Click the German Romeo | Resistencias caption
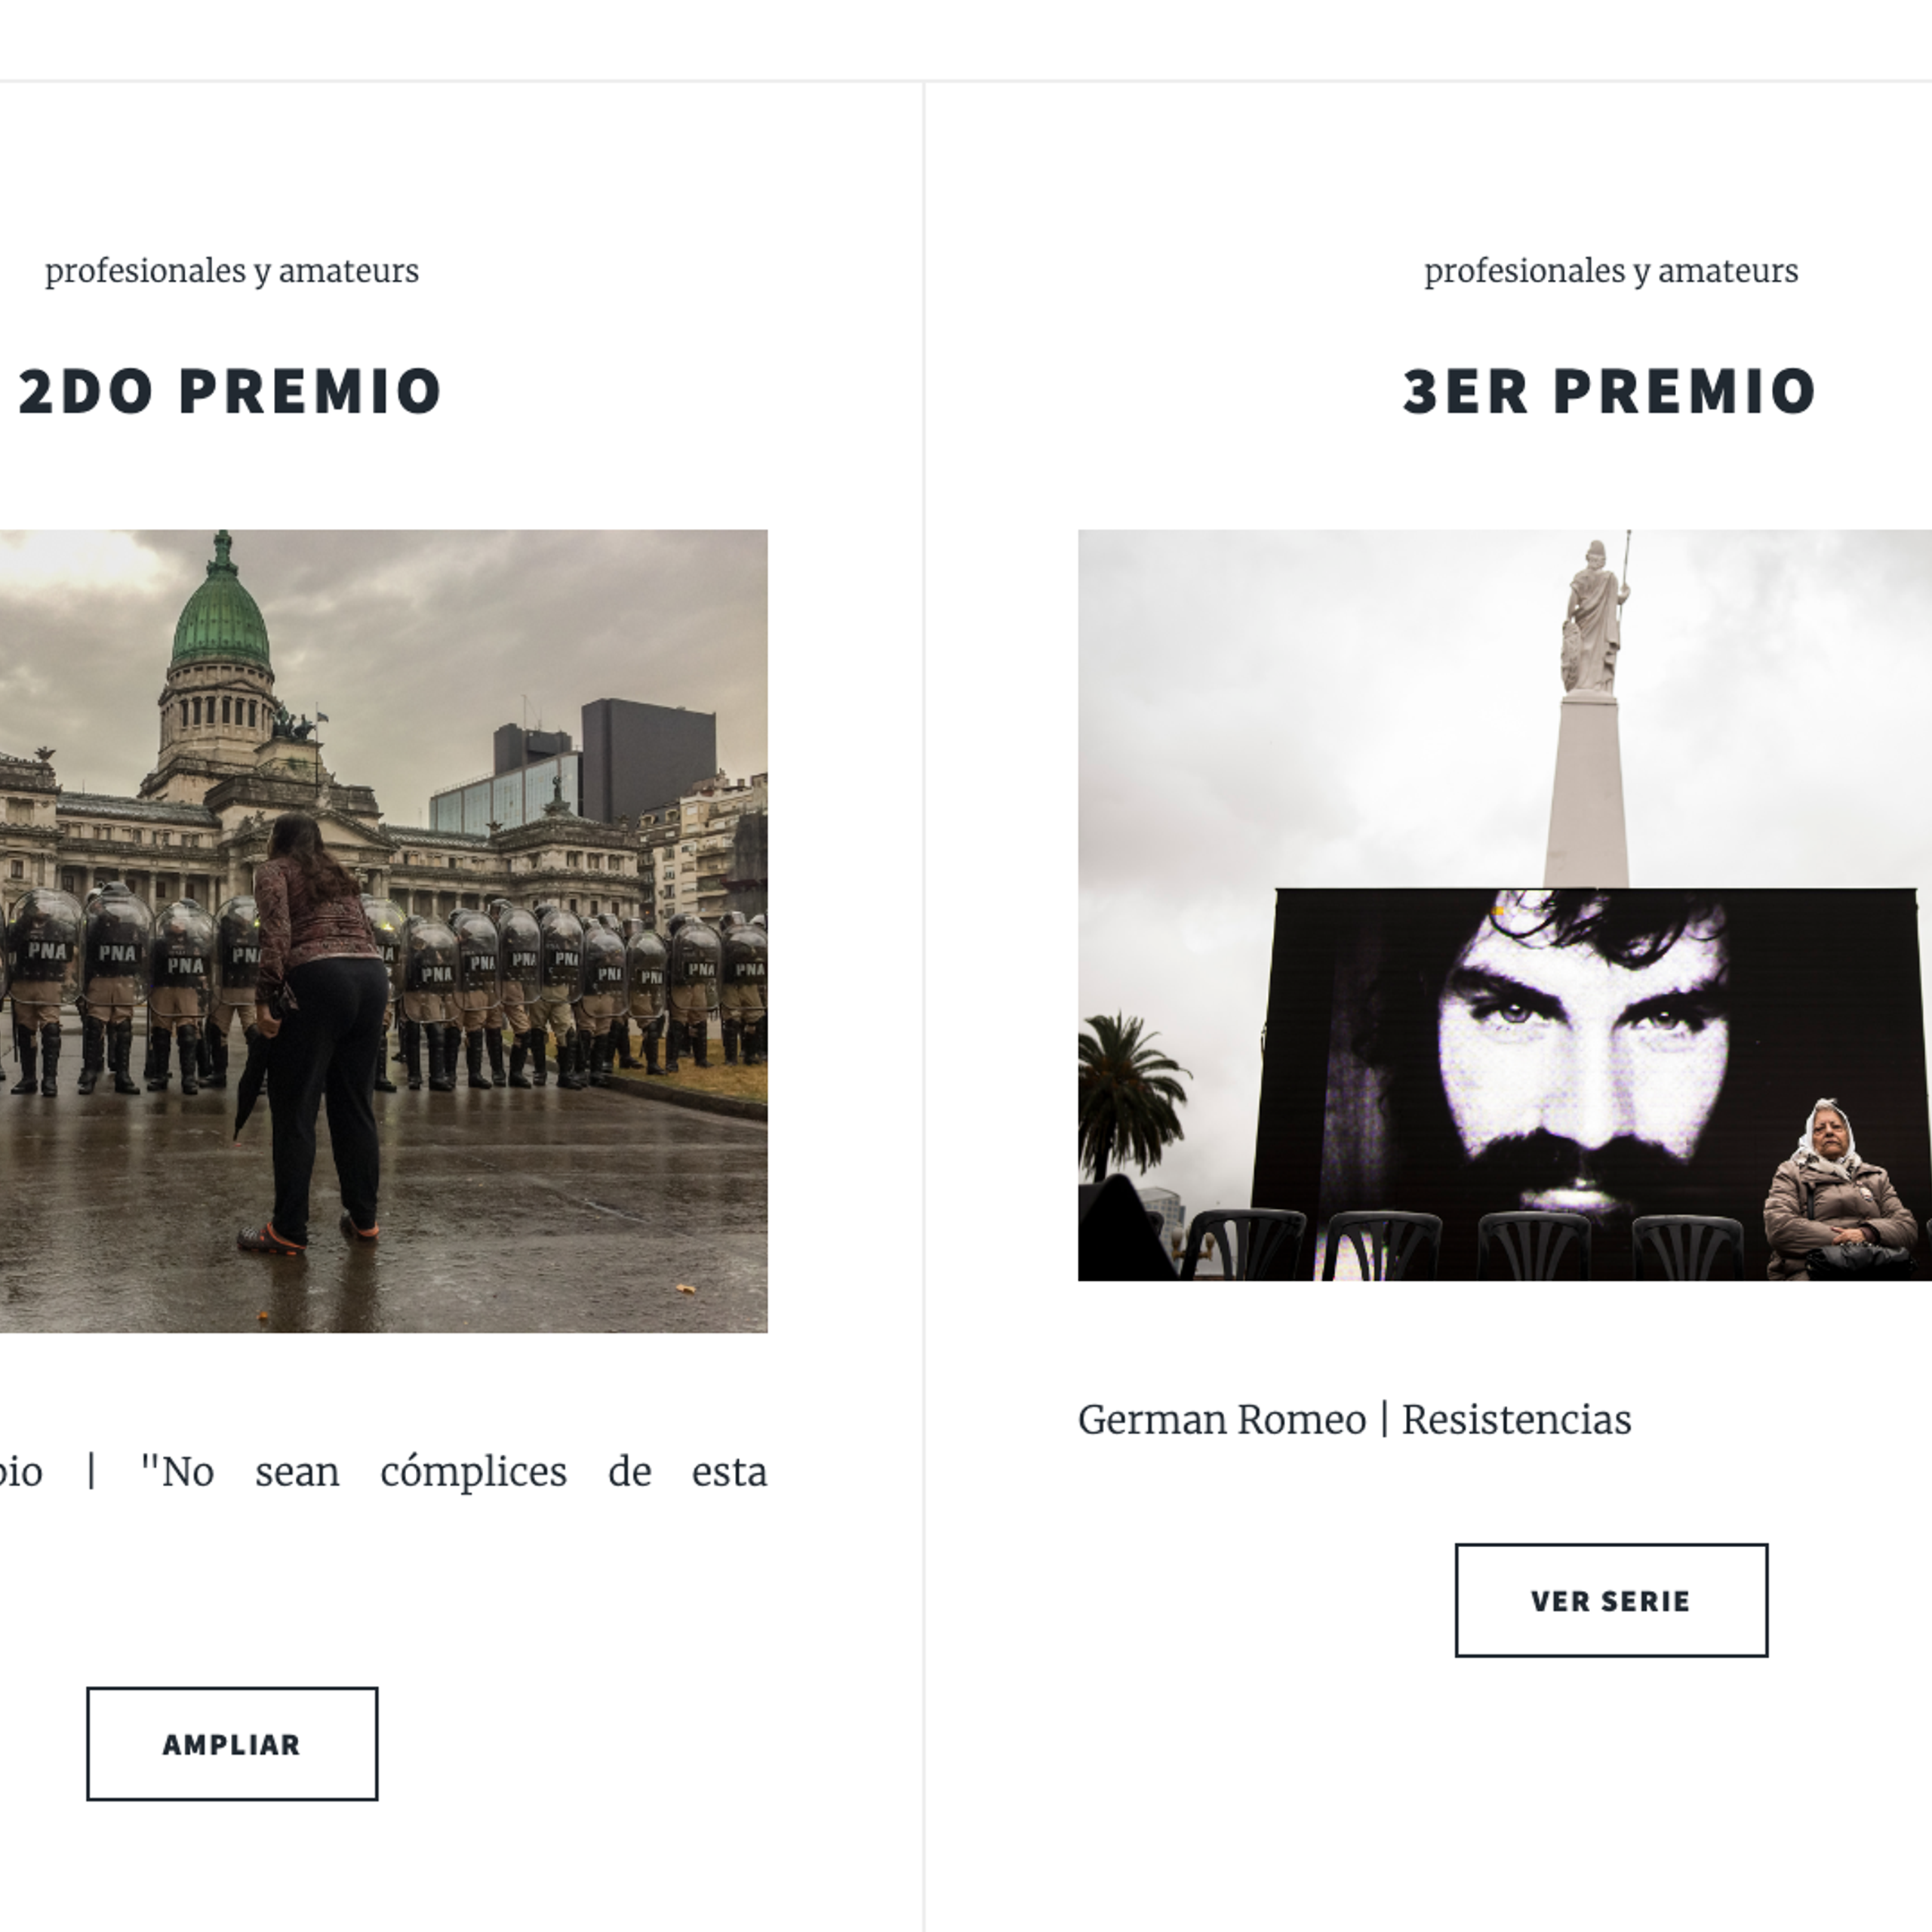Image resolution: width=1932 pixels, height=1932 pixels. 1354,1420
